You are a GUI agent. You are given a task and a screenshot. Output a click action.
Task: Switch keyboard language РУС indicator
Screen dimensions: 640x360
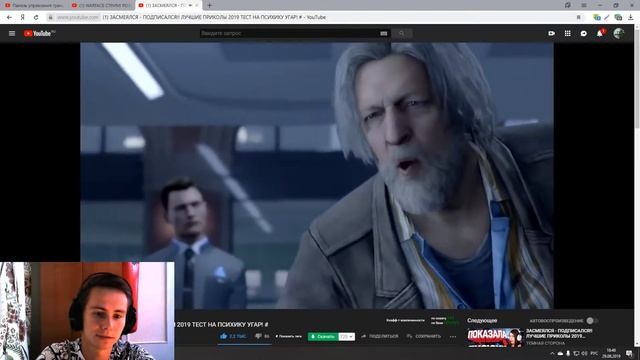[594, 353]
